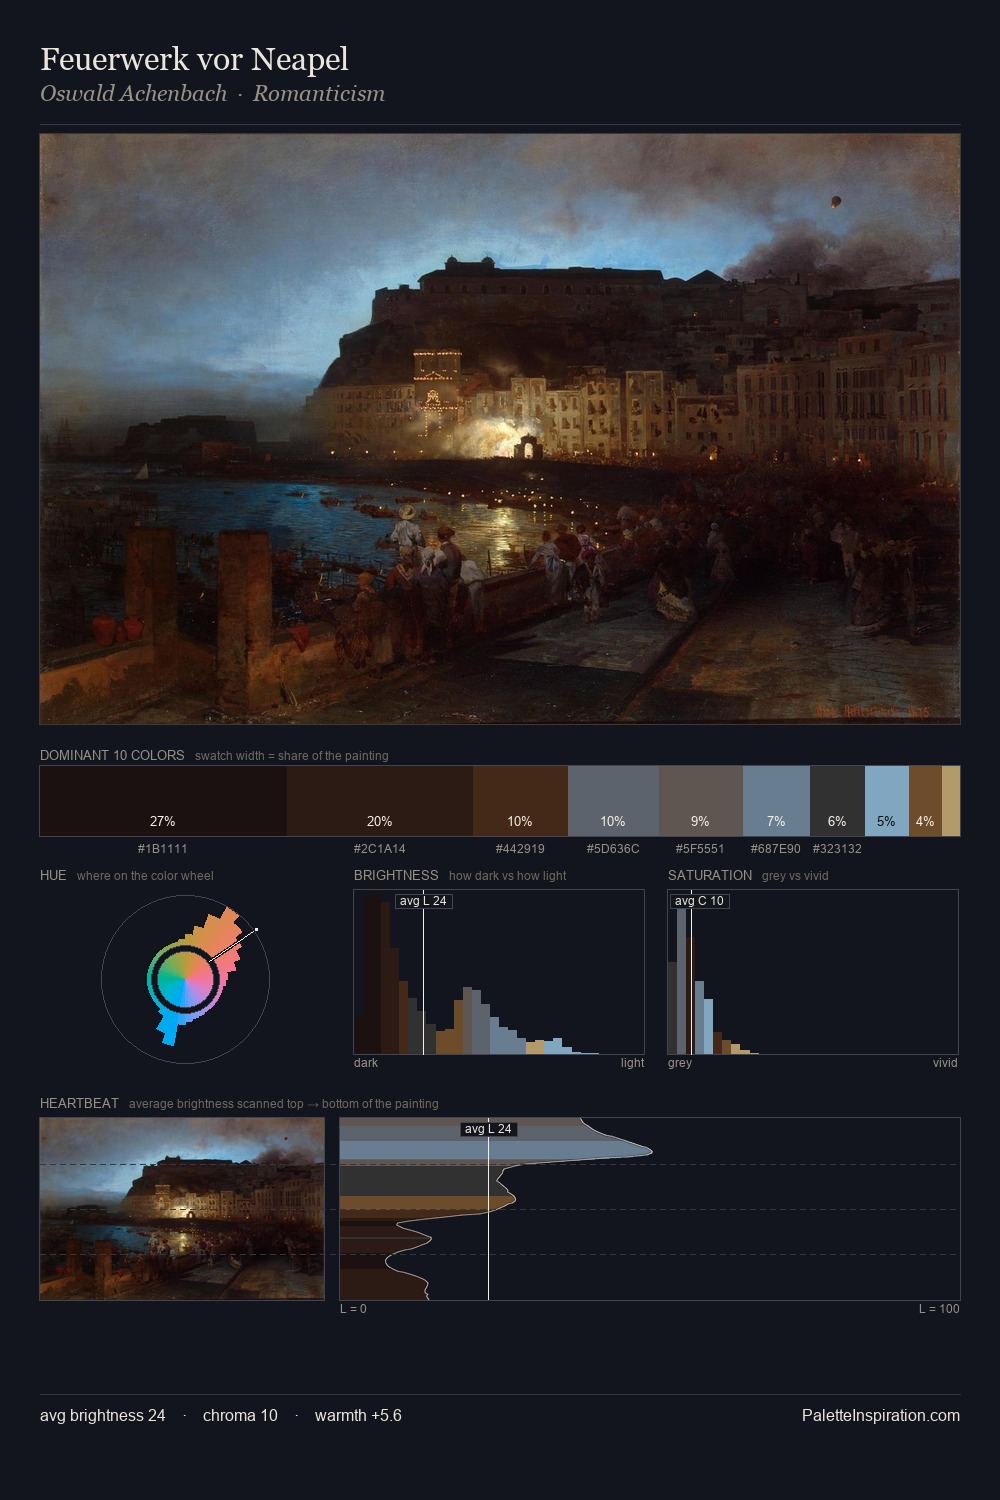This screenshot has height=1500, width=1000.
Task: Click the SATURATION section heading
Action: pos(710,876)
